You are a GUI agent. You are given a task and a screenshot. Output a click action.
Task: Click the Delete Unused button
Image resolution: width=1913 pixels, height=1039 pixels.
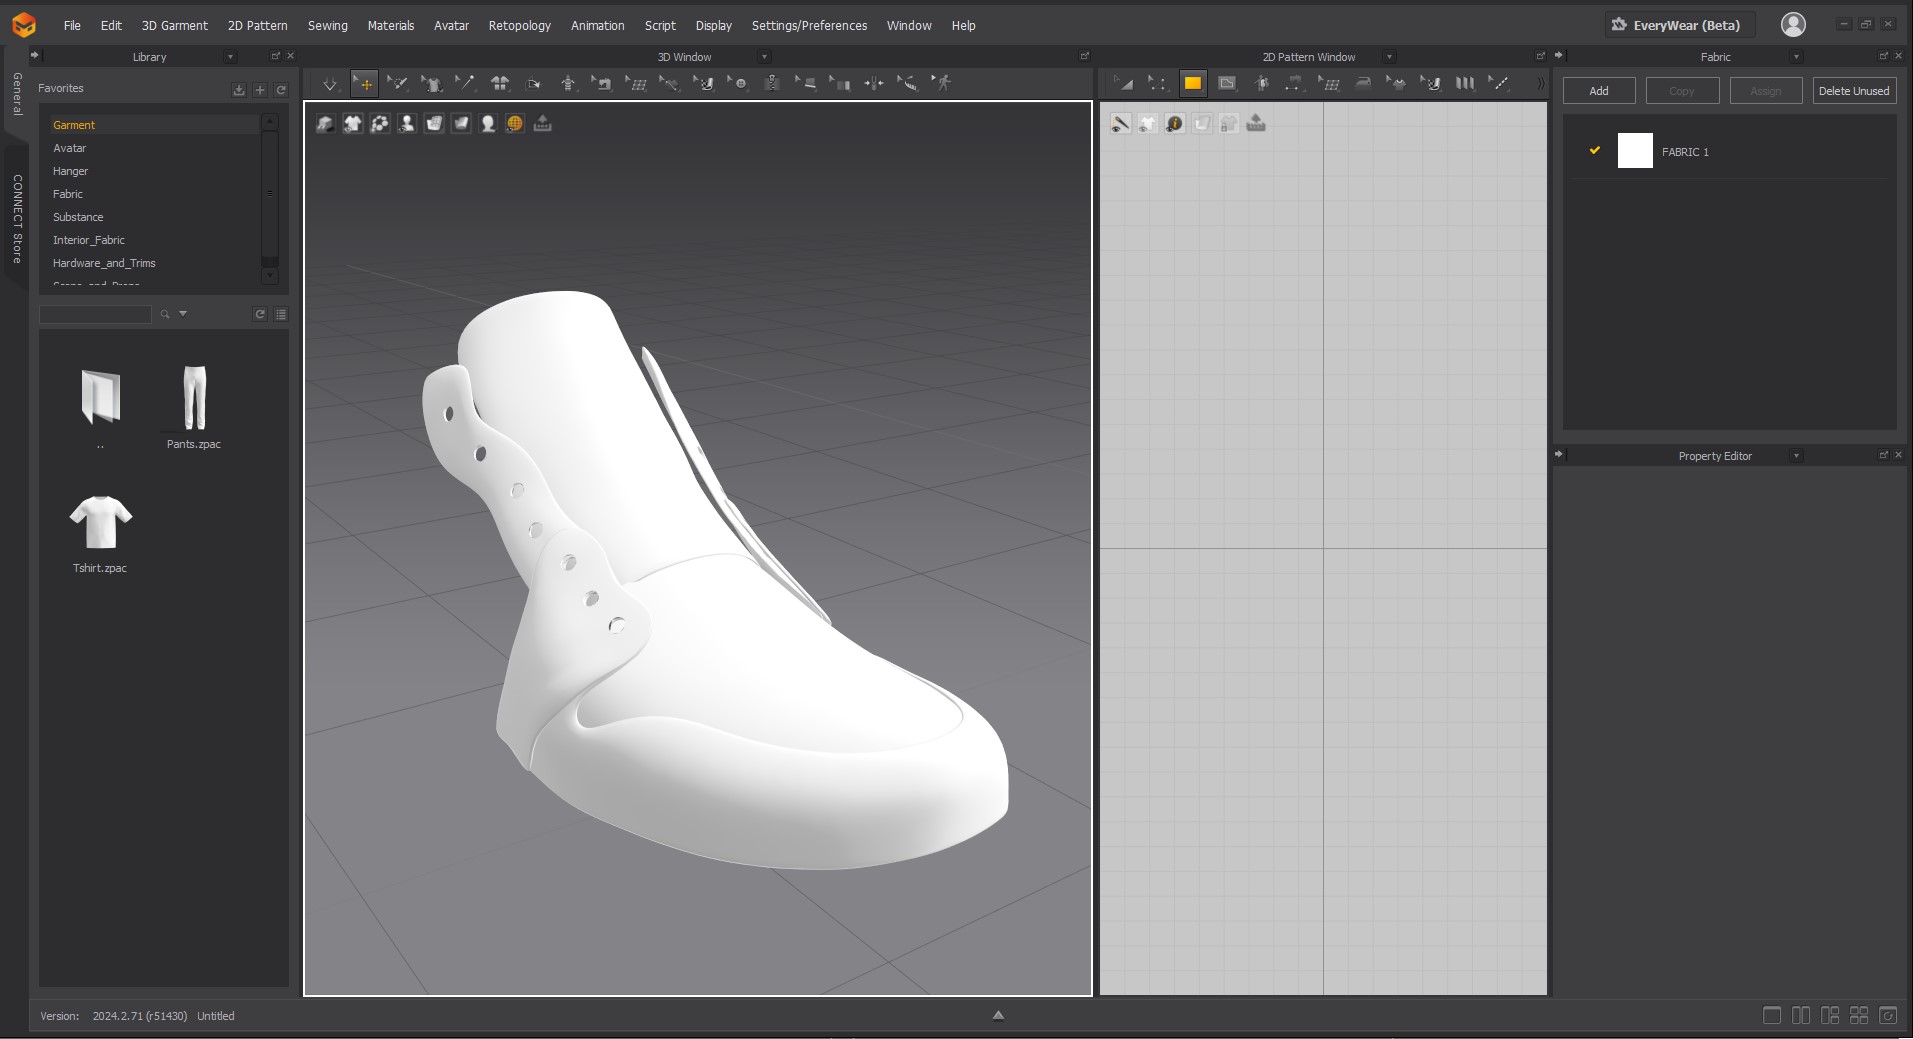(x=1853, y=91)
